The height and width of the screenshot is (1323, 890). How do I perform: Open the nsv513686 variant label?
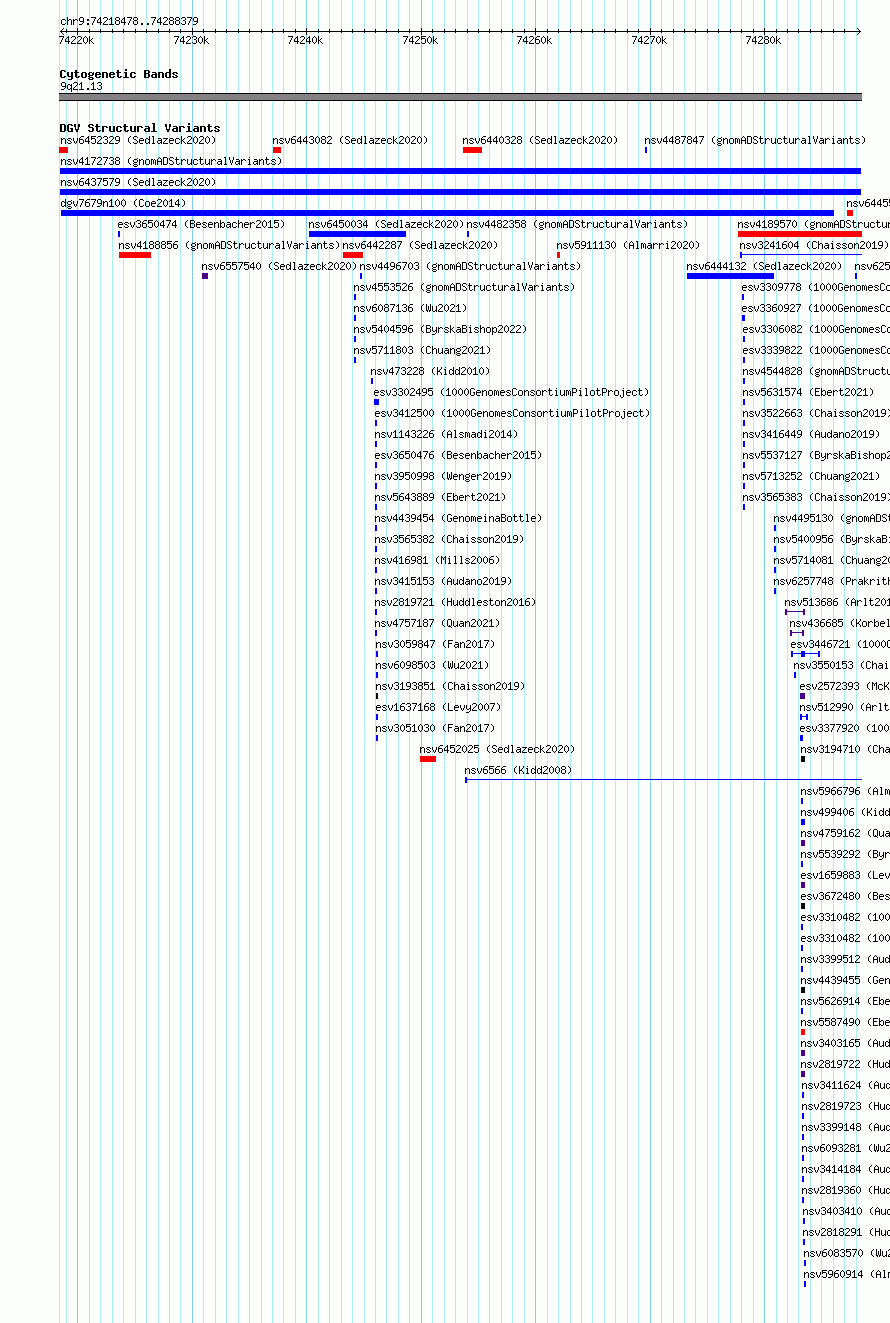click(x=837, y=602)
